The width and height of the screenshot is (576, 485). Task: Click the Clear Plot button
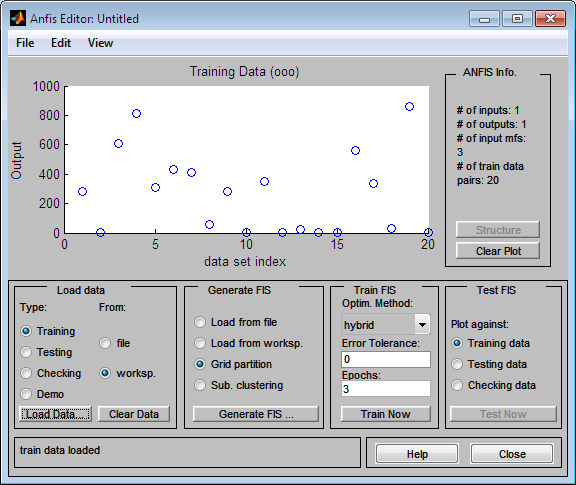[498, 251]
